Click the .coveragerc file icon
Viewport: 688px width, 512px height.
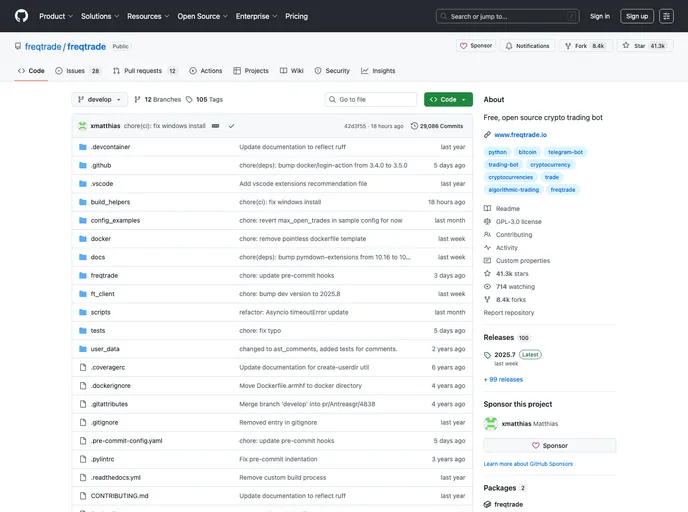[82, 367]
